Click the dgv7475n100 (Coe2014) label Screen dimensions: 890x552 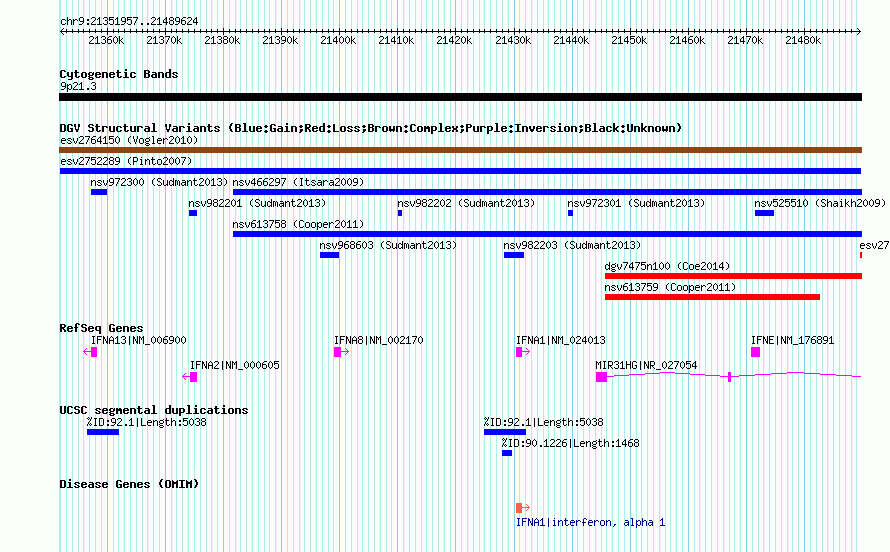click(x=668, y=266)
